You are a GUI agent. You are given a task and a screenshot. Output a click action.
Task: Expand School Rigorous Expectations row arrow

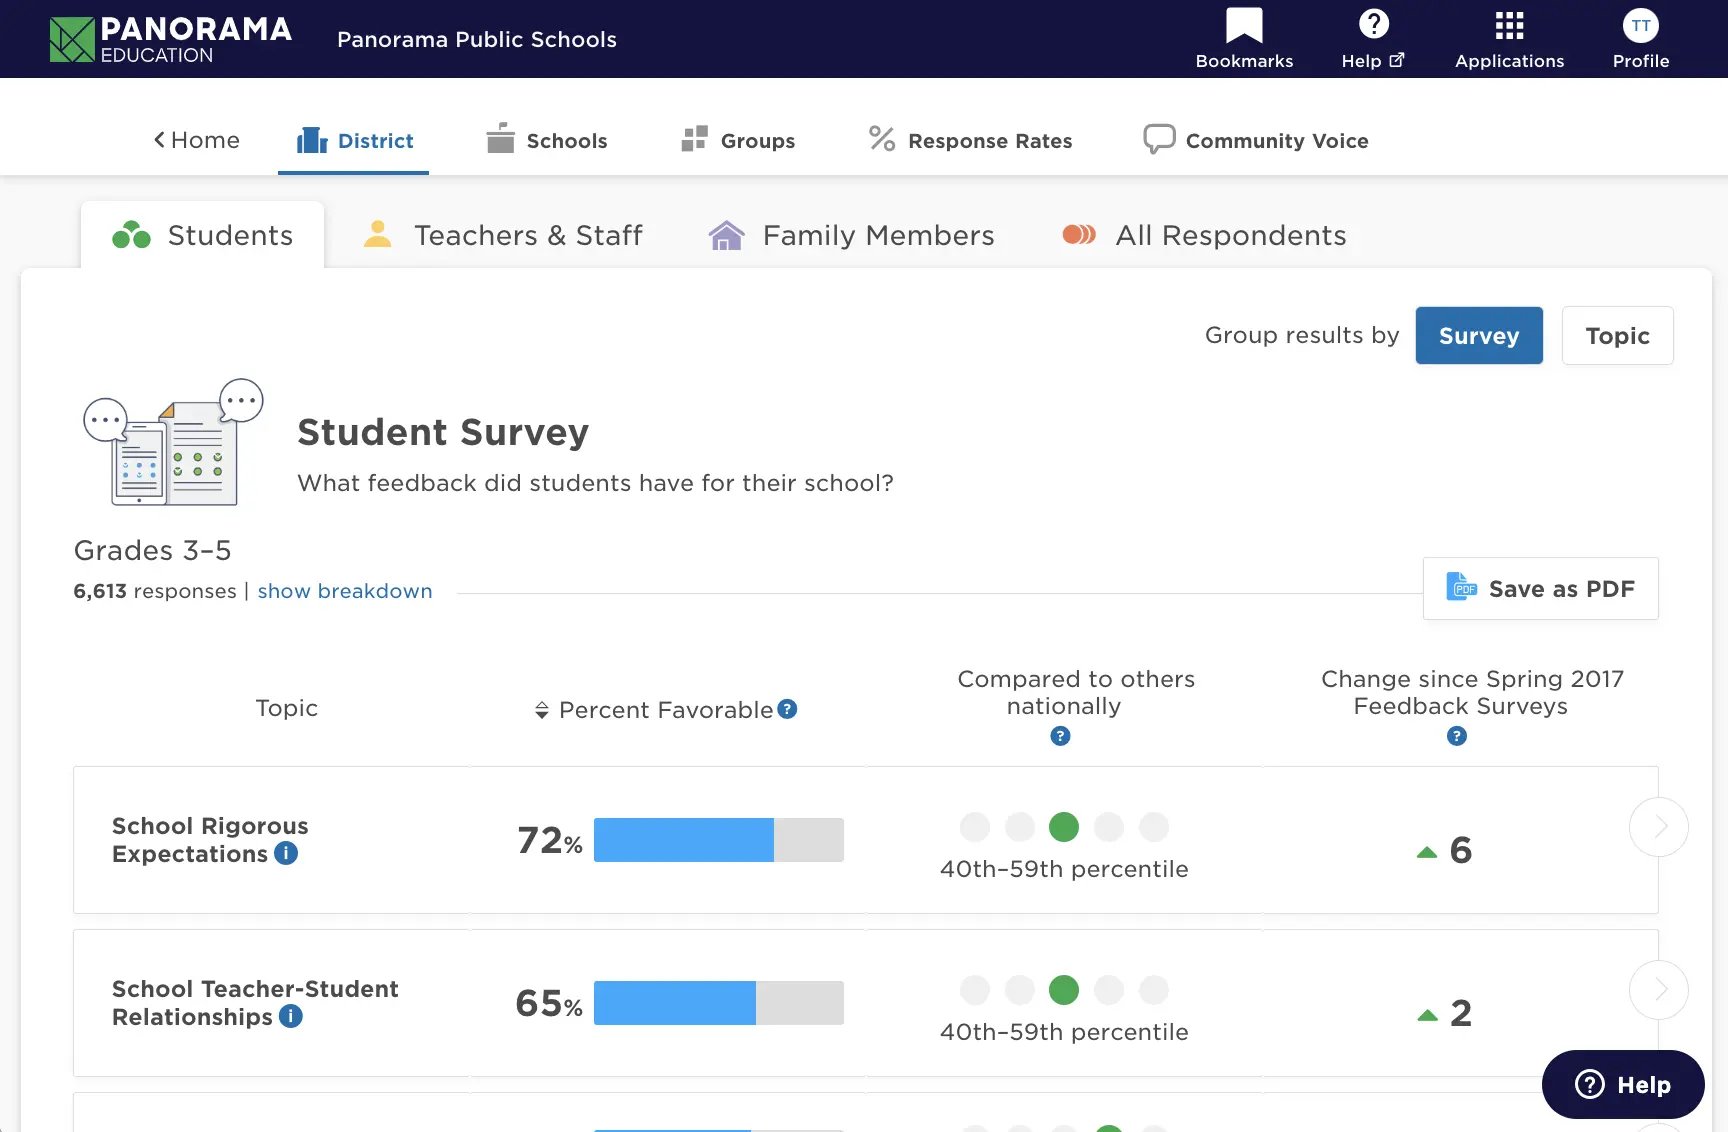tap(1658, 827)
